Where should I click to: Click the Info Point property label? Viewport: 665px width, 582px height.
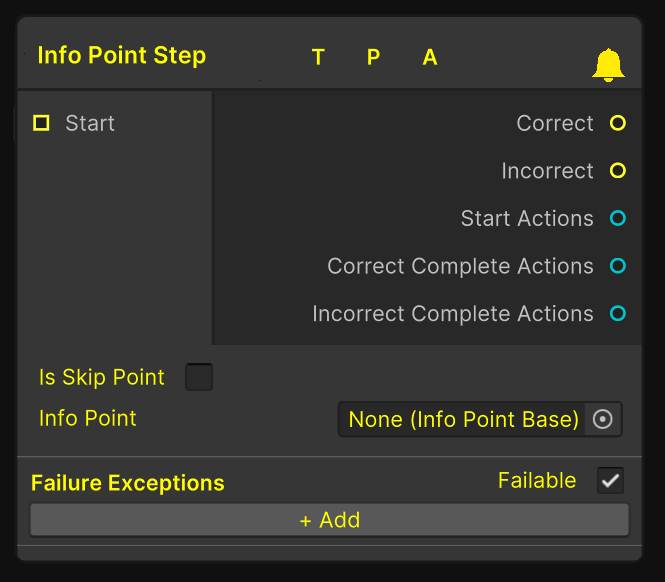(87, 418)
